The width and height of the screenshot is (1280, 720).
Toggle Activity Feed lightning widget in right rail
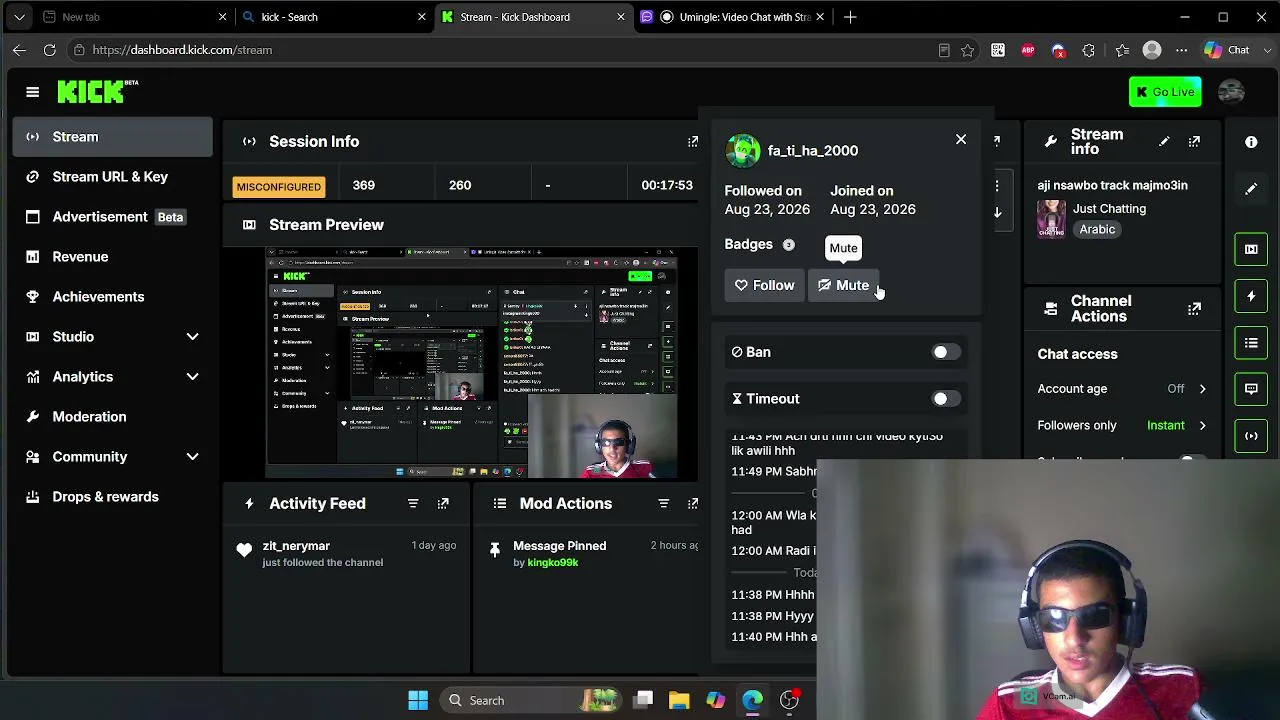coord(1251,296)
